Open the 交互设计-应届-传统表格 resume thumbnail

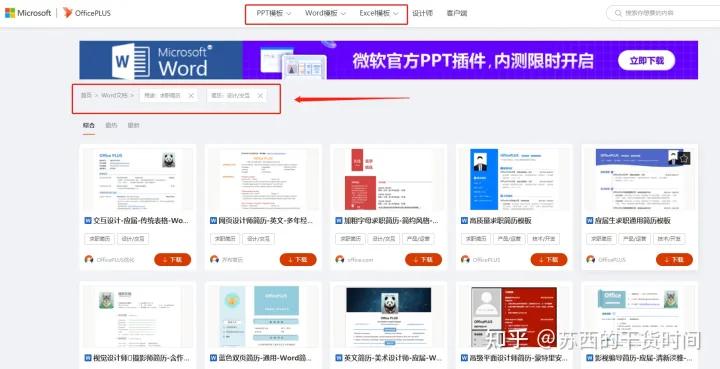coord(137,179)
